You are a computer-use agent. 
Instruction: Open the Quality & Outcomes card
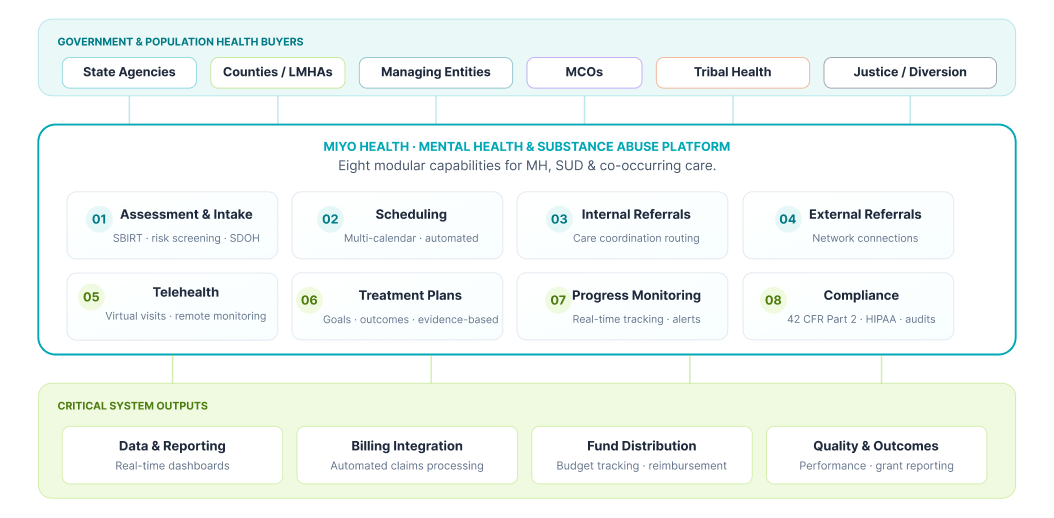coord(876,455)
